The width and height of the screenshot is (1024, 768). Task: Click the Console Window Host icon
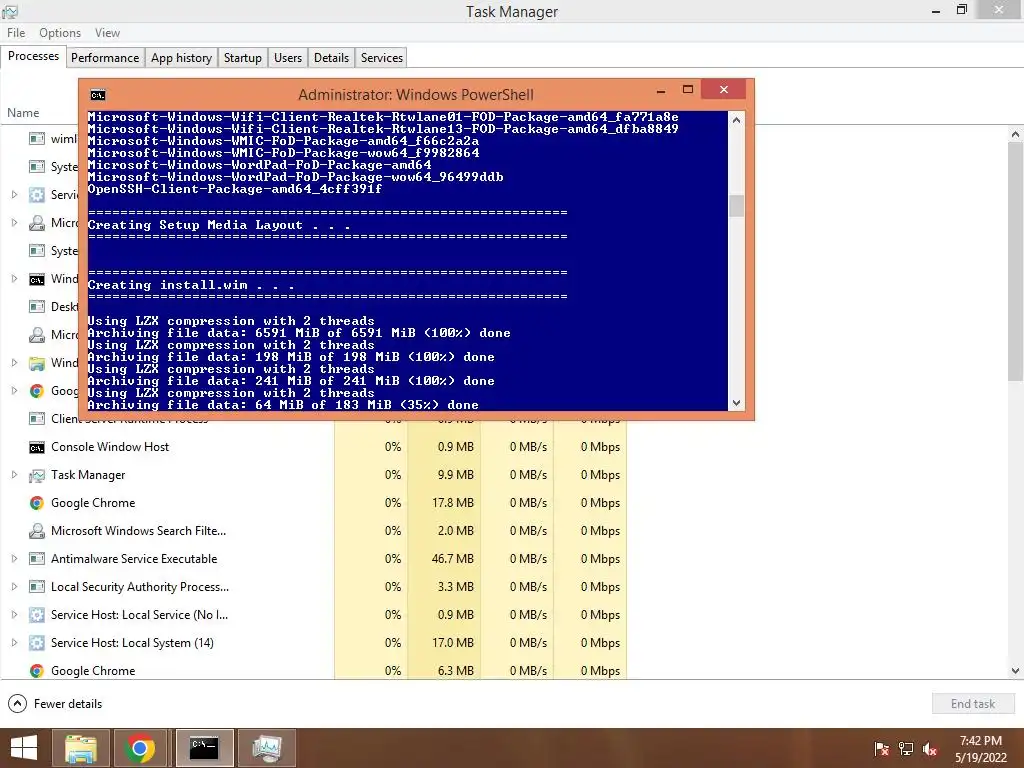click(37, 447)
